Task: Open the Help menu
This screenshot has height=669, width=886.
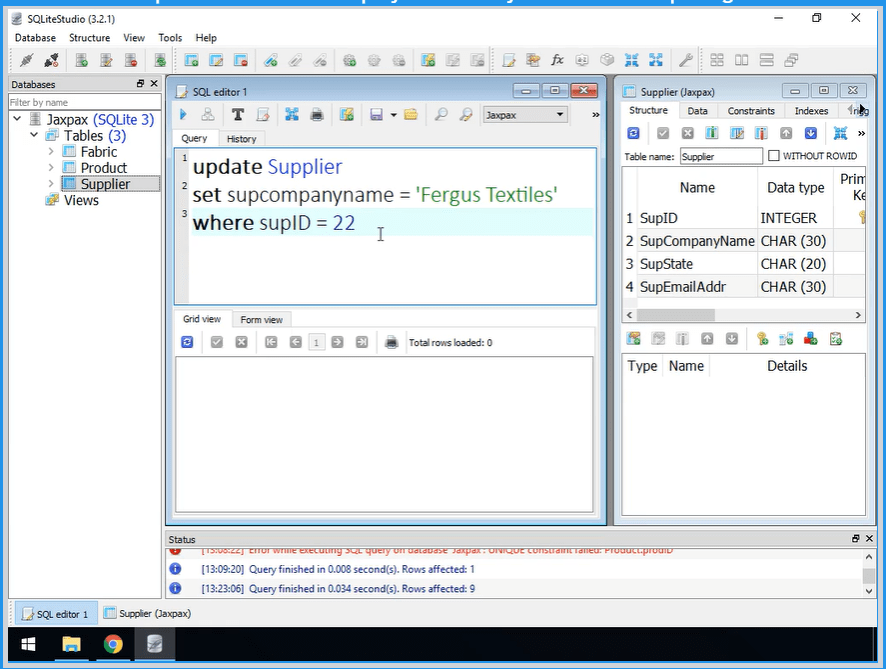Action: pos(206,38)
